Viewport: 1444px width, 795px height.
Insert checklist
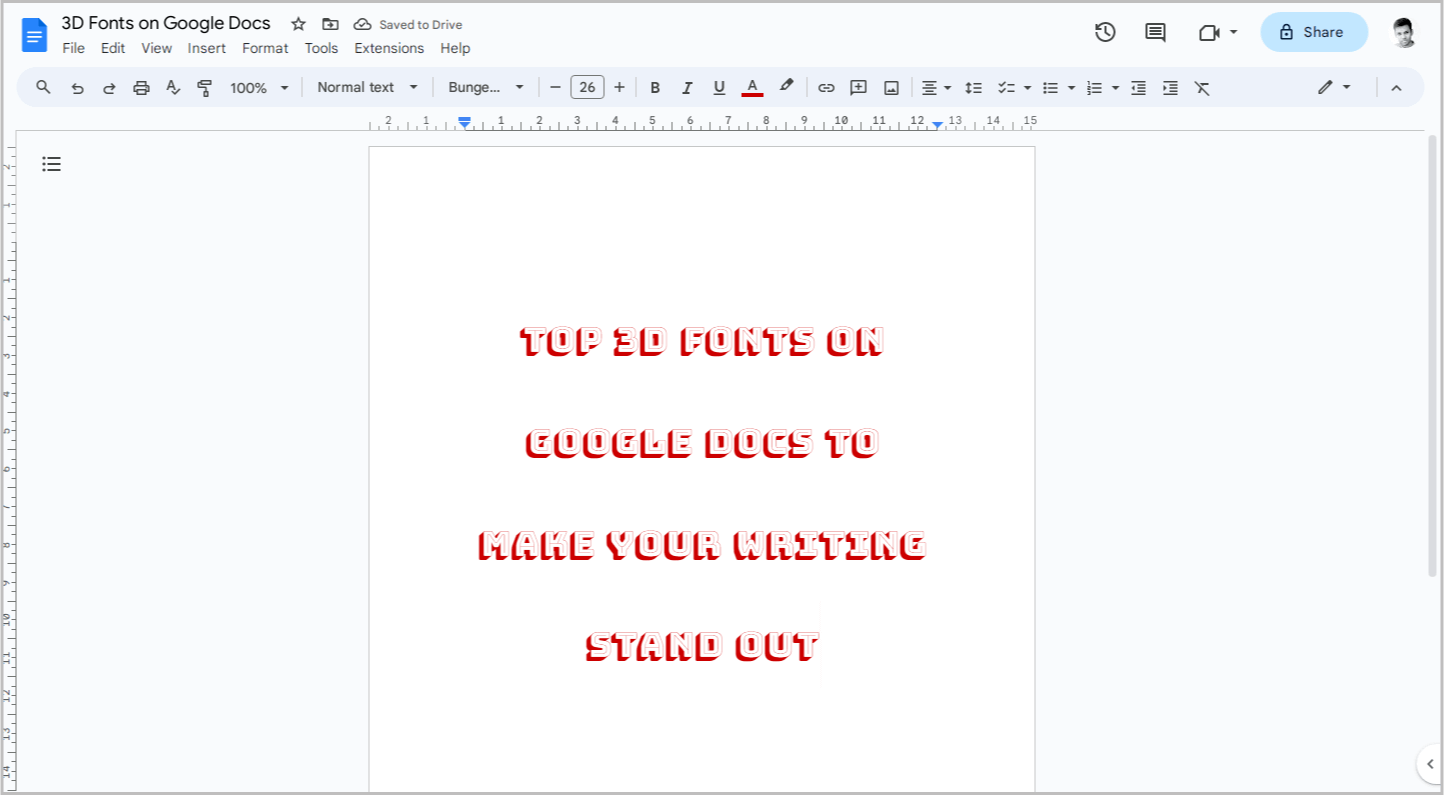point(1007,88)
